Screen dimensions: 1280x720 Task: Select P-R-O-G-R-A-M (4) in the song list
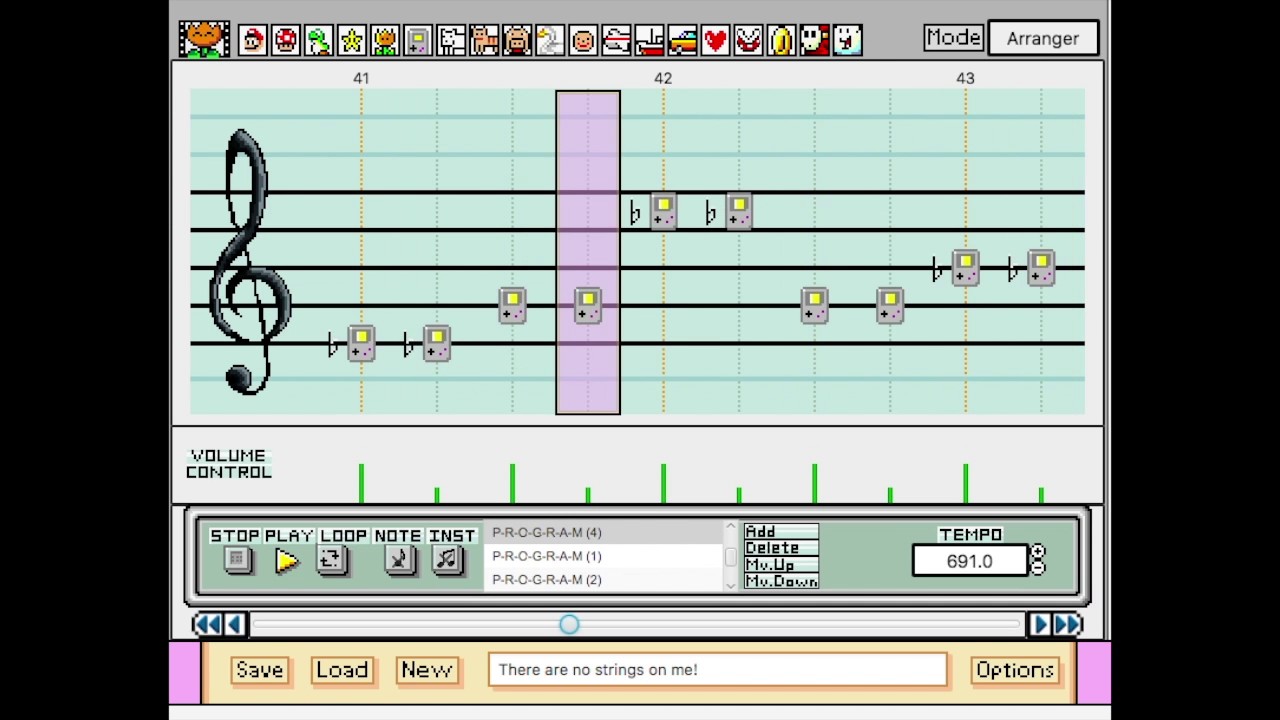(603, 533)
